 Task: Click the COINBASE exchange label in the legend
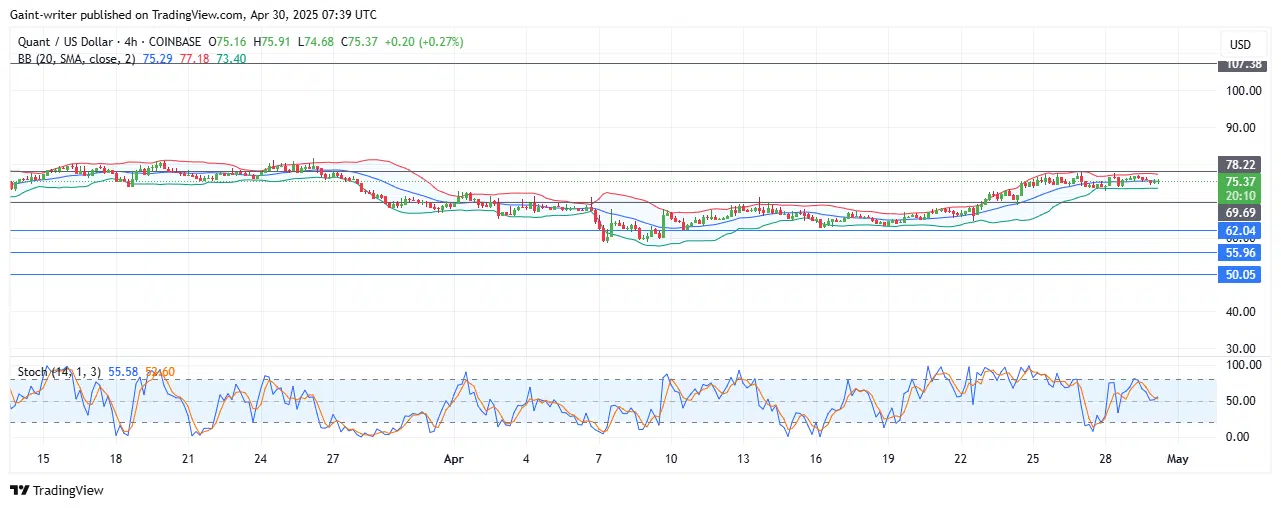click(x=175, y=42)
